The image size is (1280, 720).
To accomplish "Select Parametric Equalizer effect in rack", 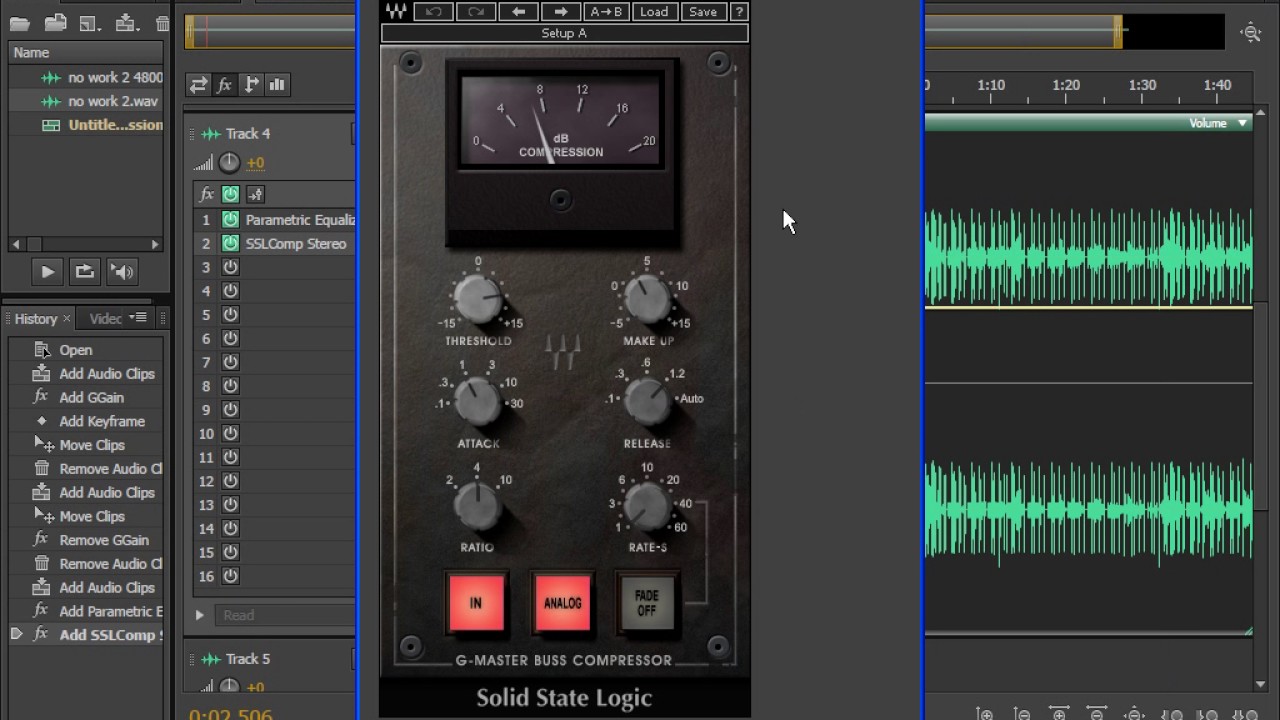I will coord(300,220).
